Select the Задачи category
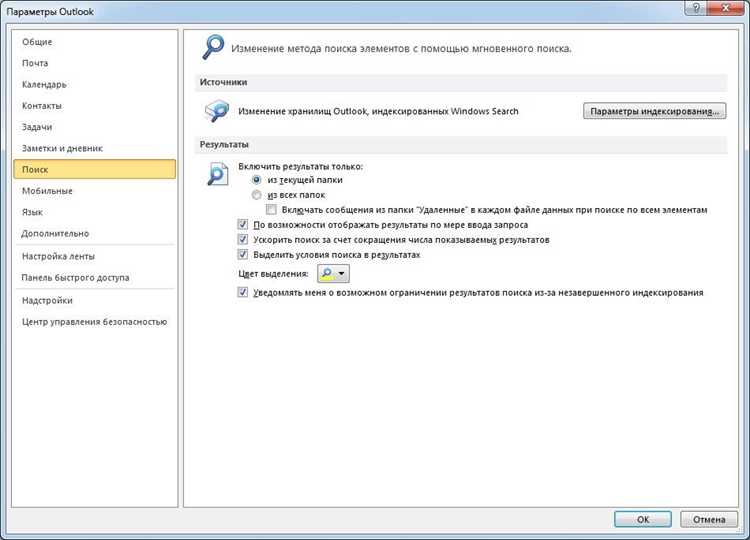 (95, 127)
